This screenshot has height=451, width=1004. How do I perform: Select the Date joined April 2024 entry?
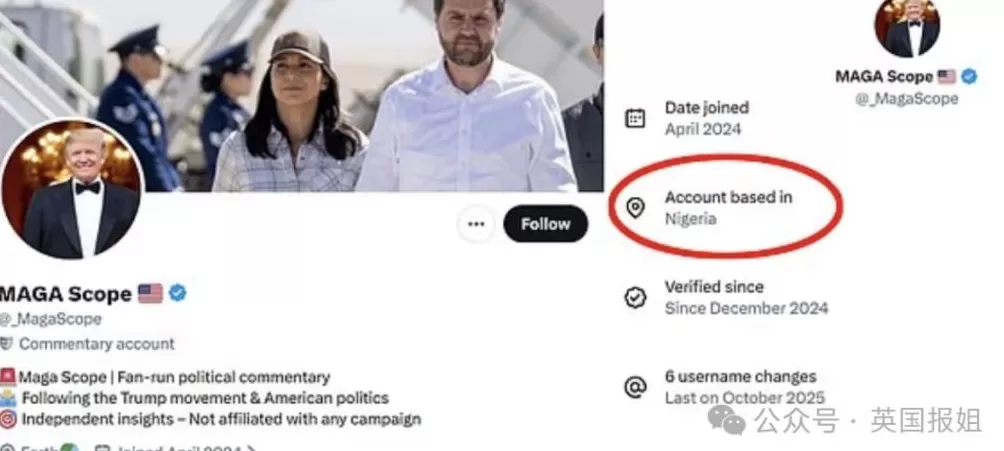706,118
